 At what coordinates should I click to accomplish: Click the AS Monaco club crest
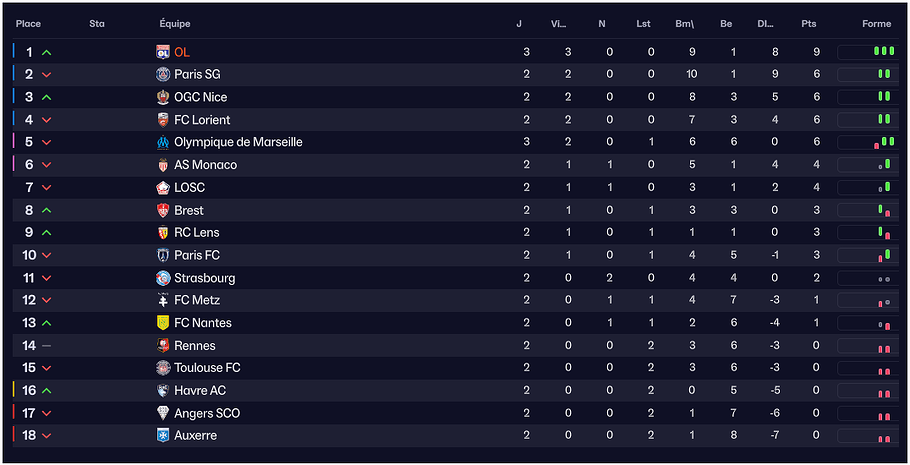[163, 165]
